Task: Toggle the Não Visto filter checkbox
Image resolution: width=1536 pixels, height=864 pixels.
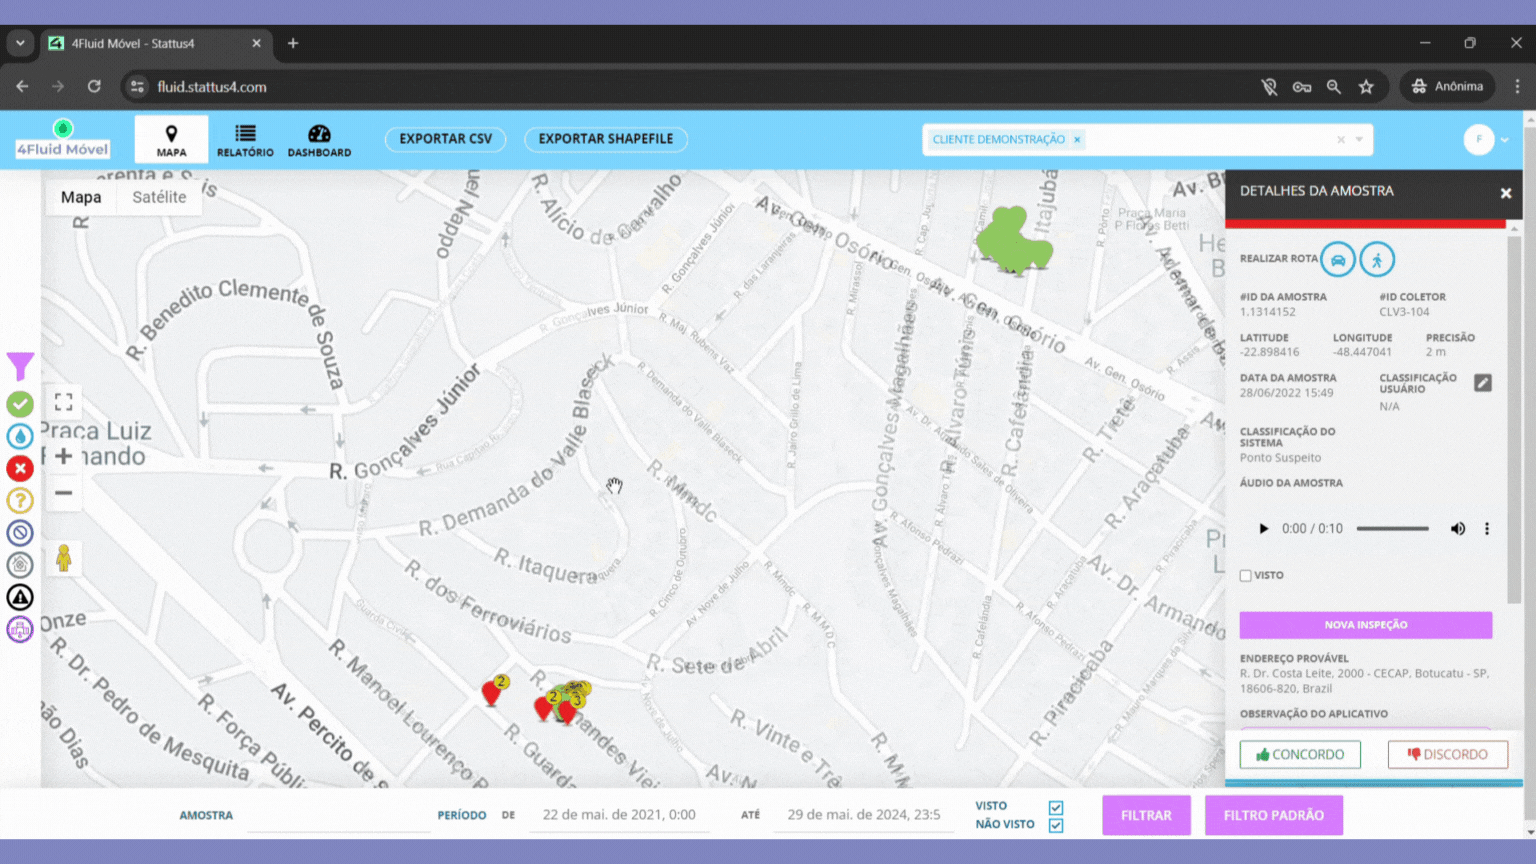Action: pos(1056,825)
